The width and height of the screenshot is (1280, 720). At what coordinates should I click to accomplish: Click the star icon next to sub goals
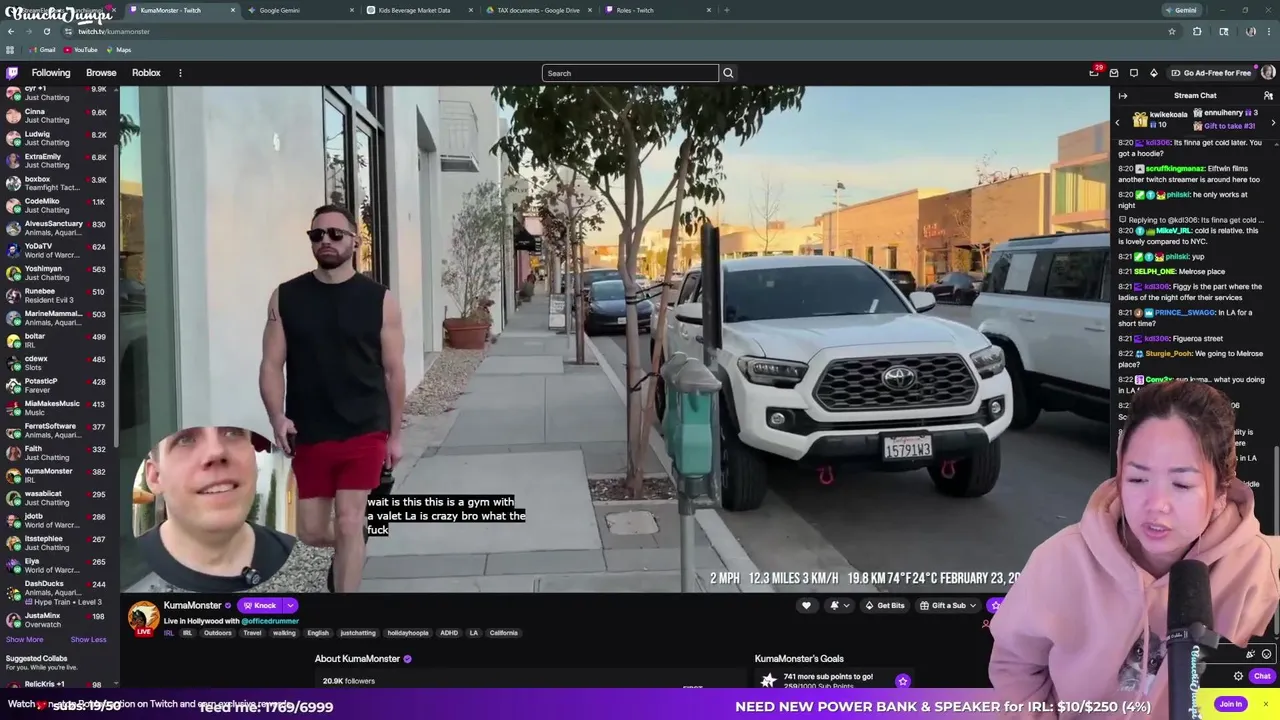tap(902, 681)
